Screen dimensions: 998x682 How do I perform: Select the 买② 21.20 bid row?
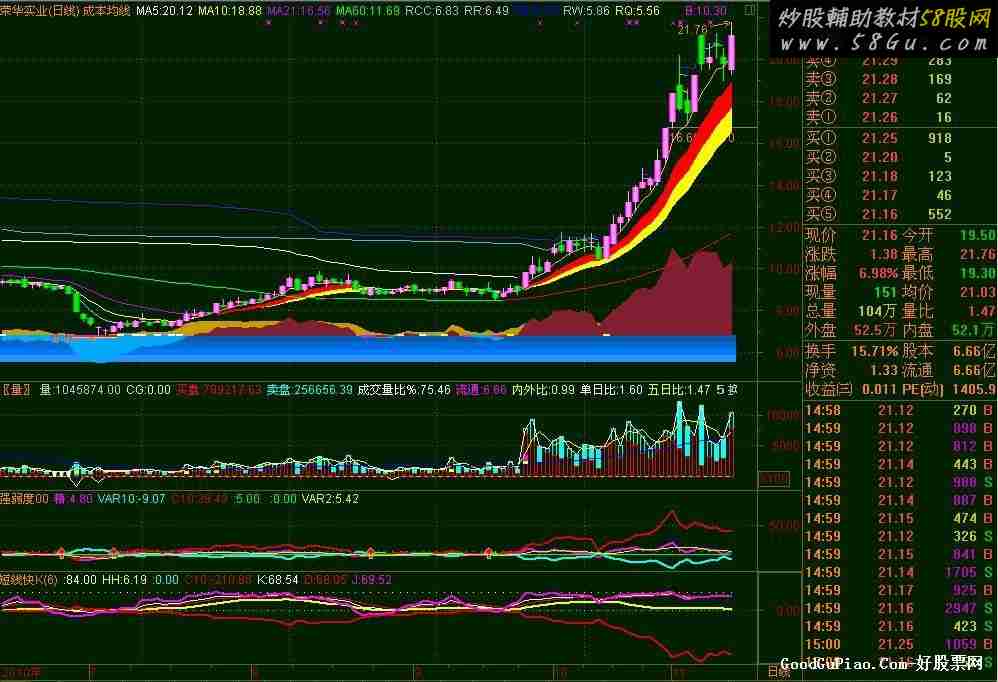878,157
